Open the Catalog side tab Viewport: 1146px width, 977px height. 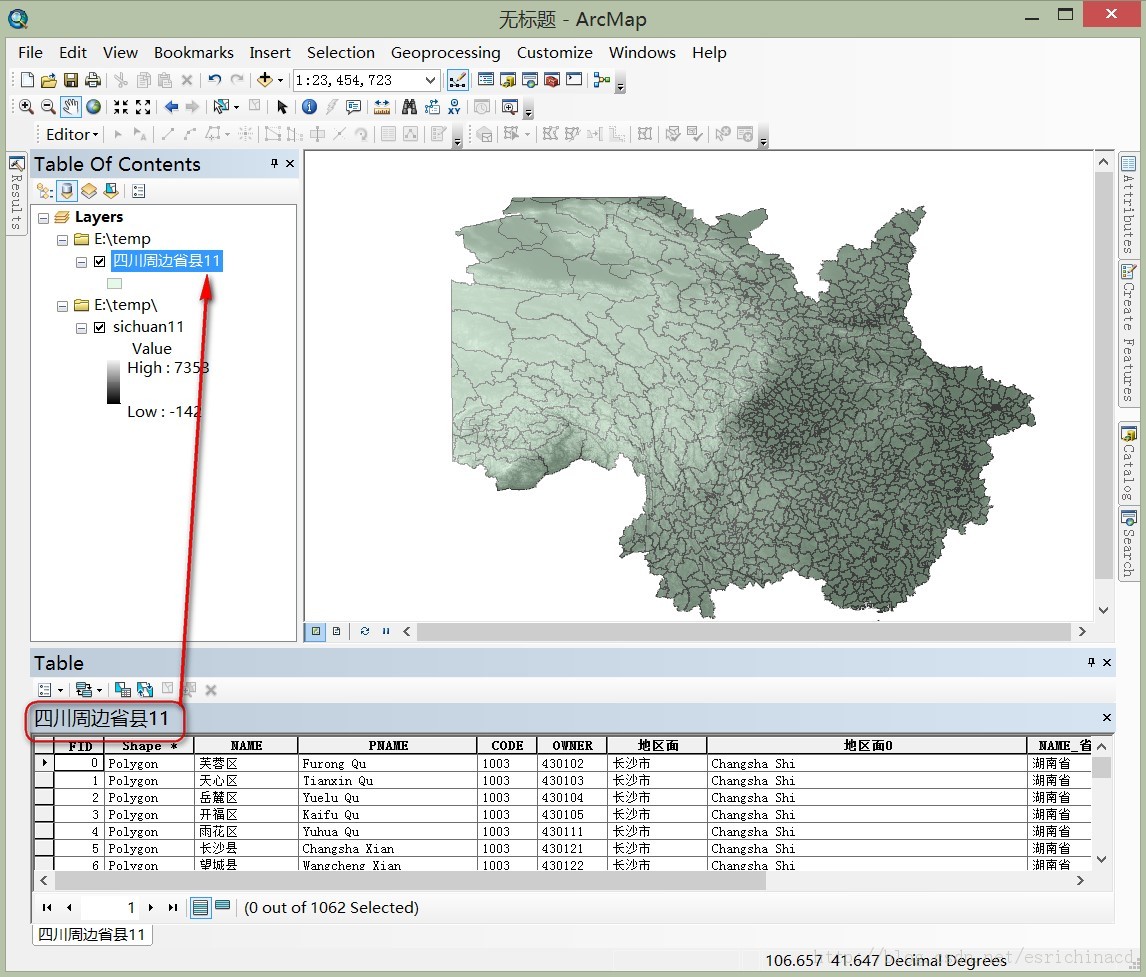point(1128,464)
